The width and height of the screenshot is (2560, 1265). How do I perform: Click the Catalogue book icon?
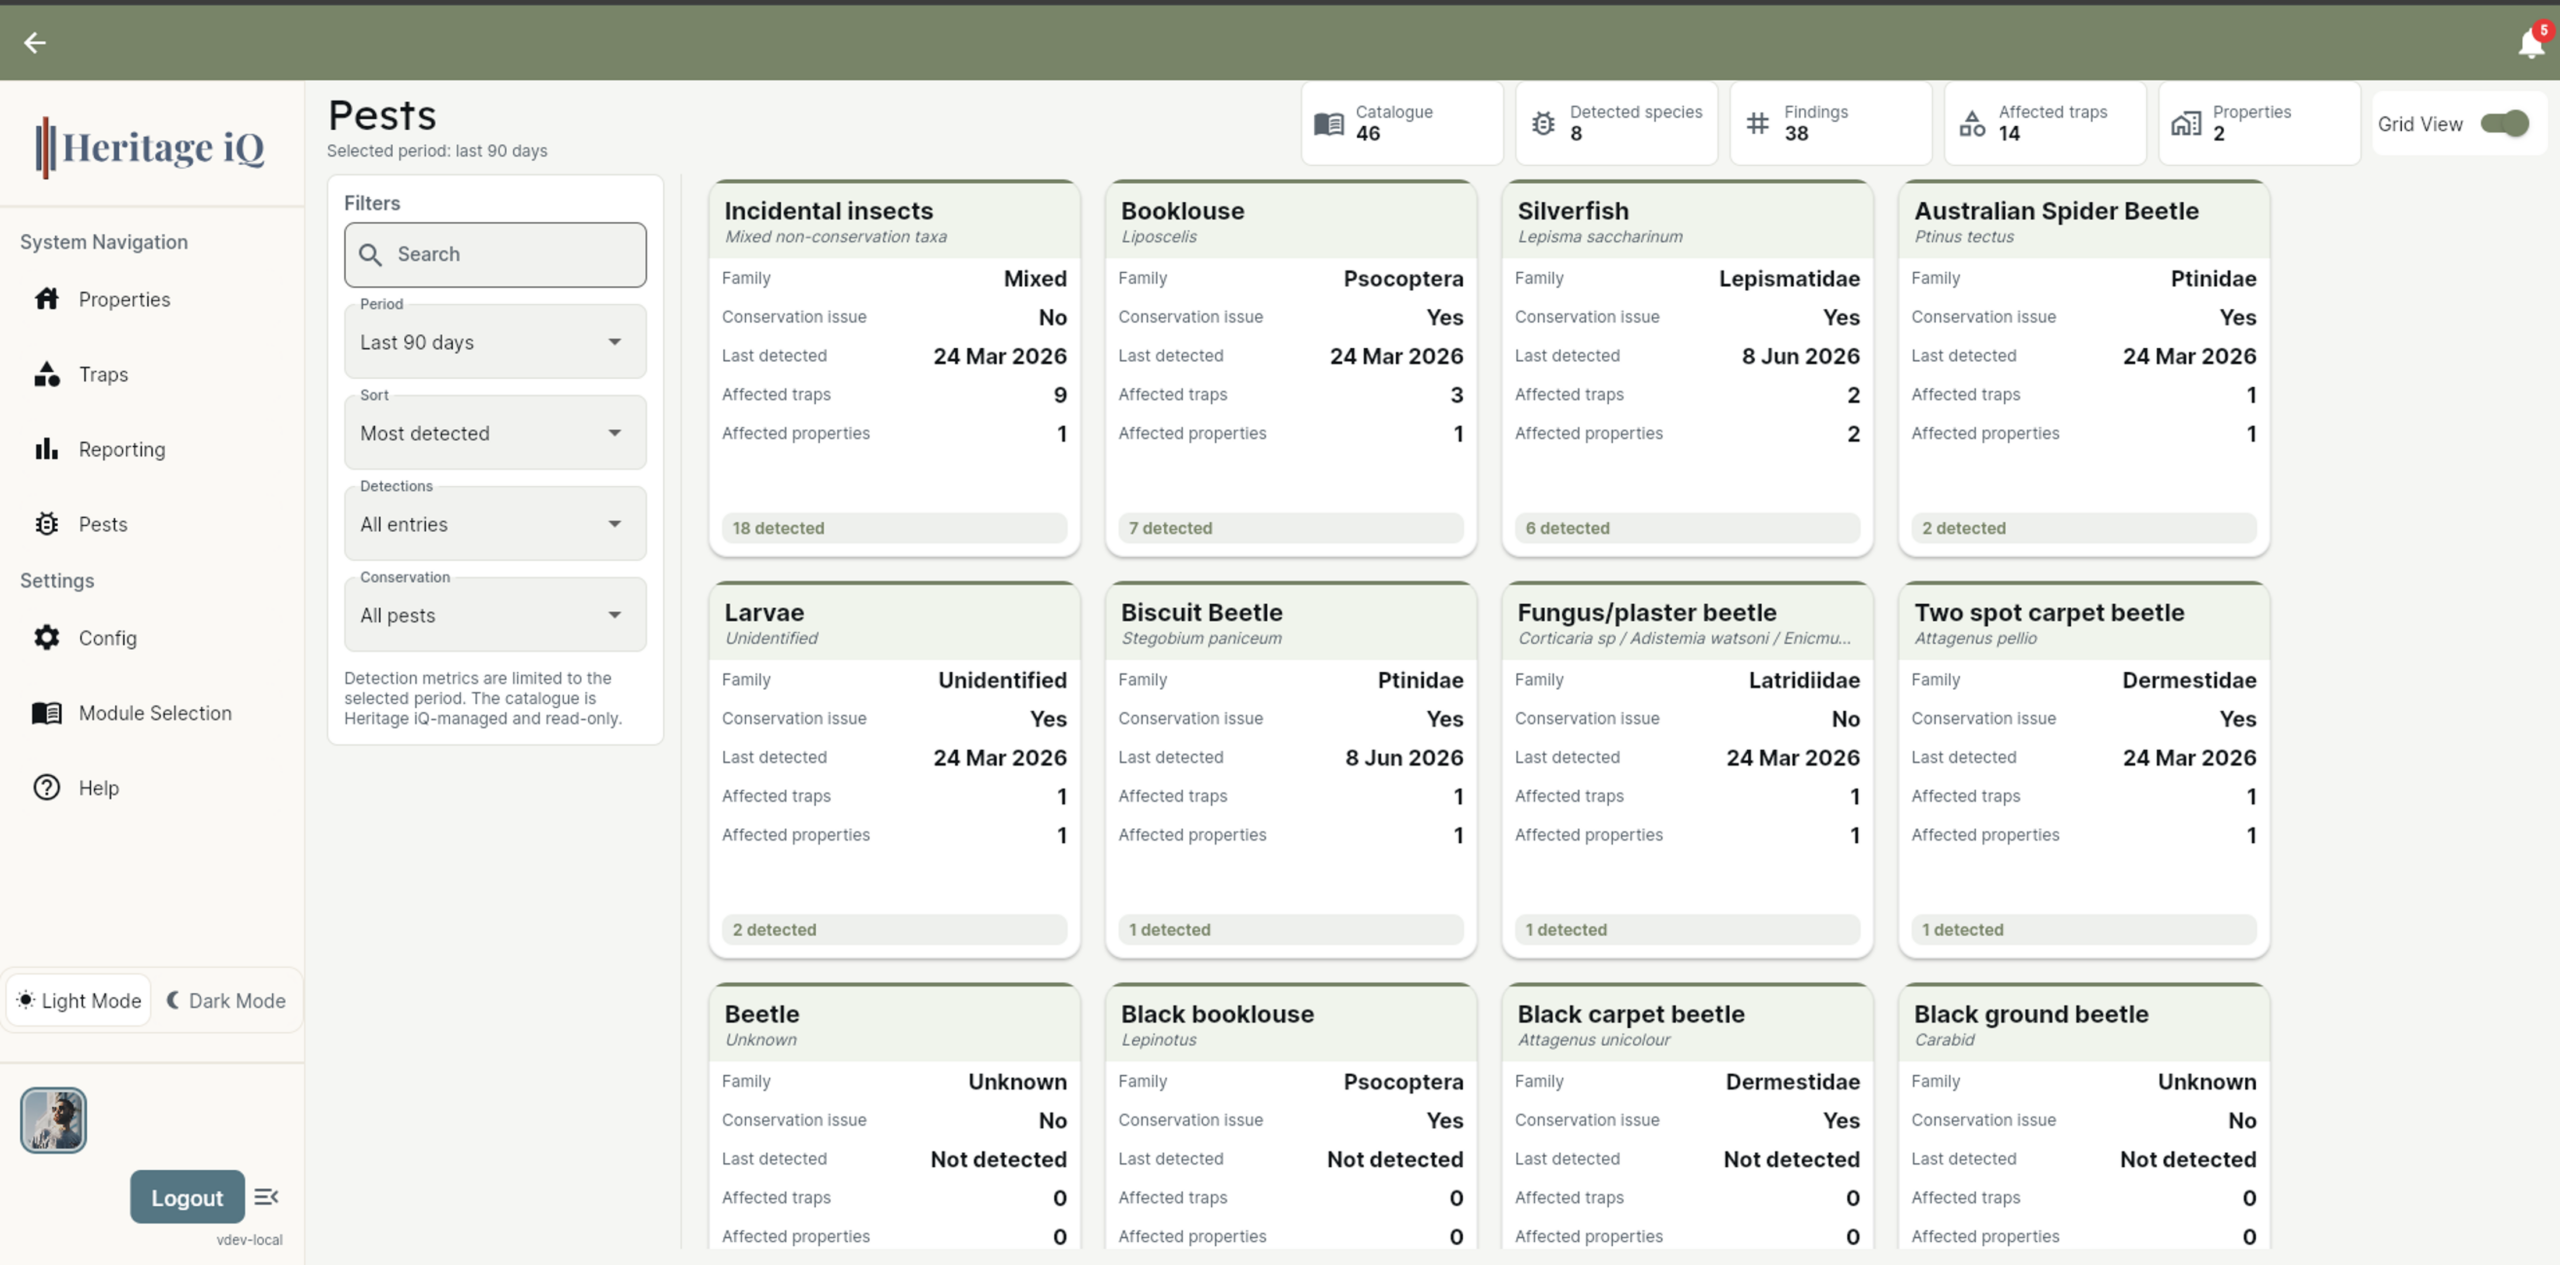tap(1328, 124)
